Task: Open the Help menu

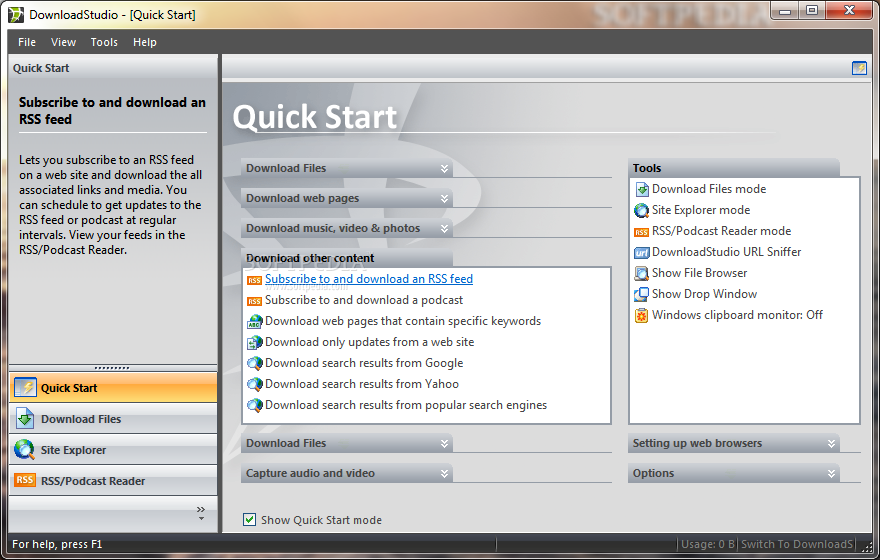Action: (145, 42)
